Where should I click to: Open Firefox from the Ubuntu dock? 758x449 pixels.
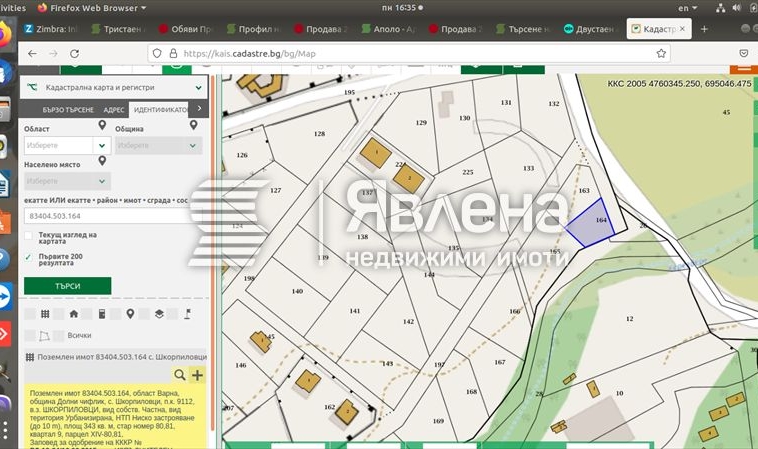[4, 35]
